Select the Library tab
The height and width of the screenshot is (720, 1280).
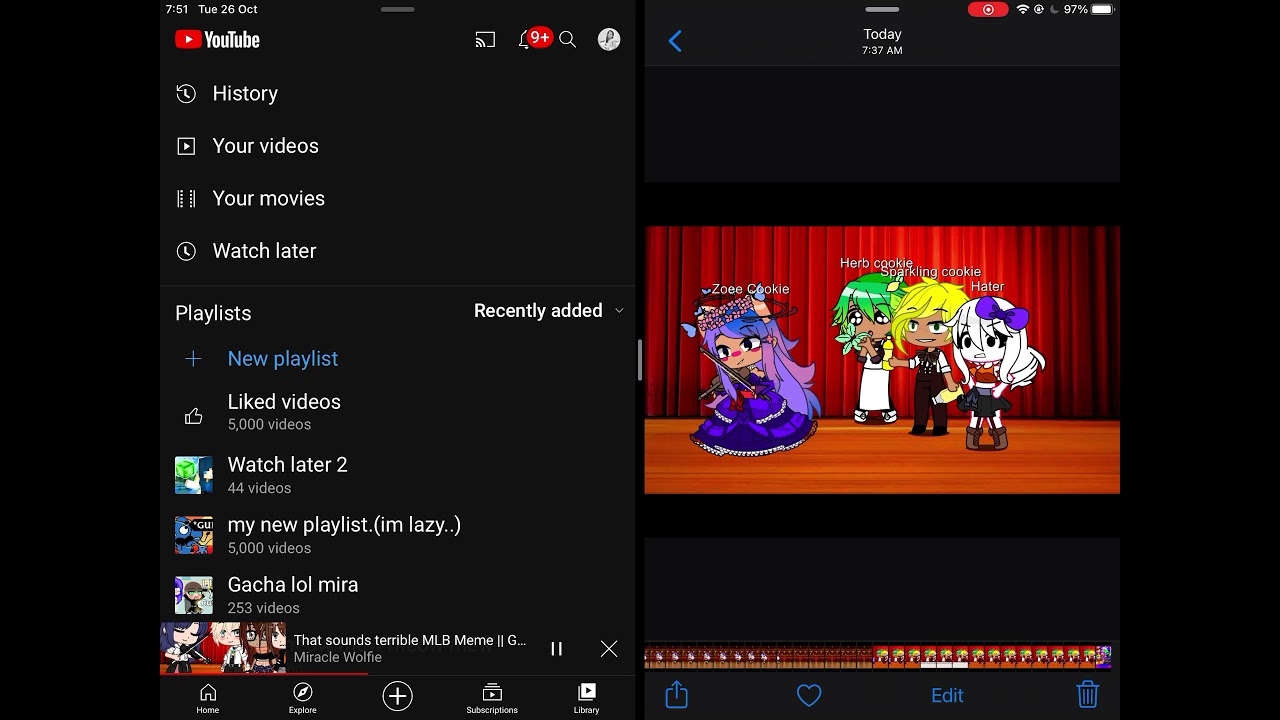point(587,698)
